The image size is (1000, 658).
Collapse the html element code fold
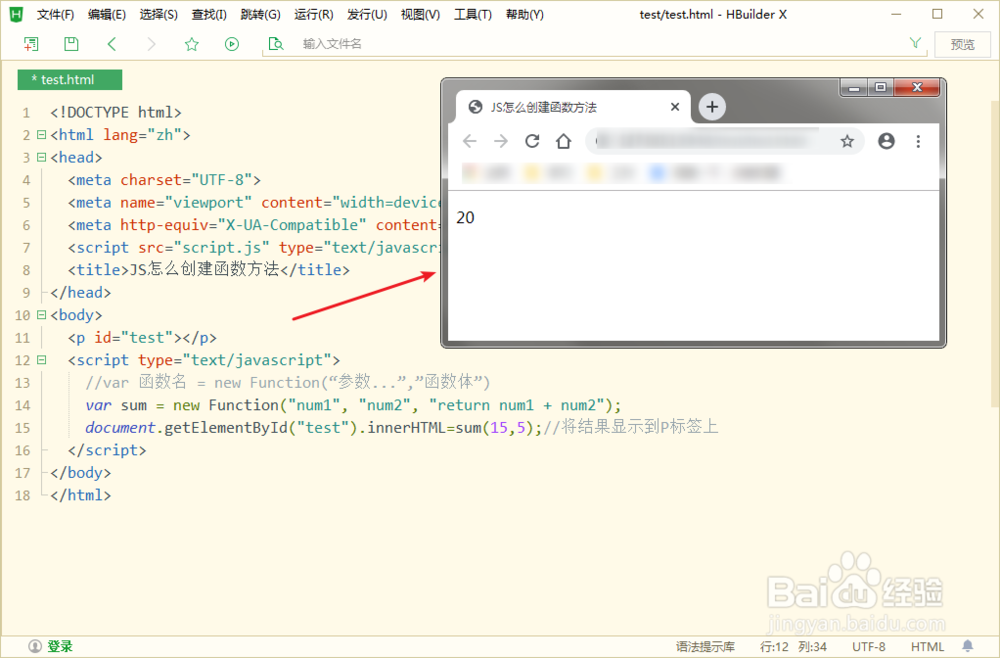click(41, 134)
